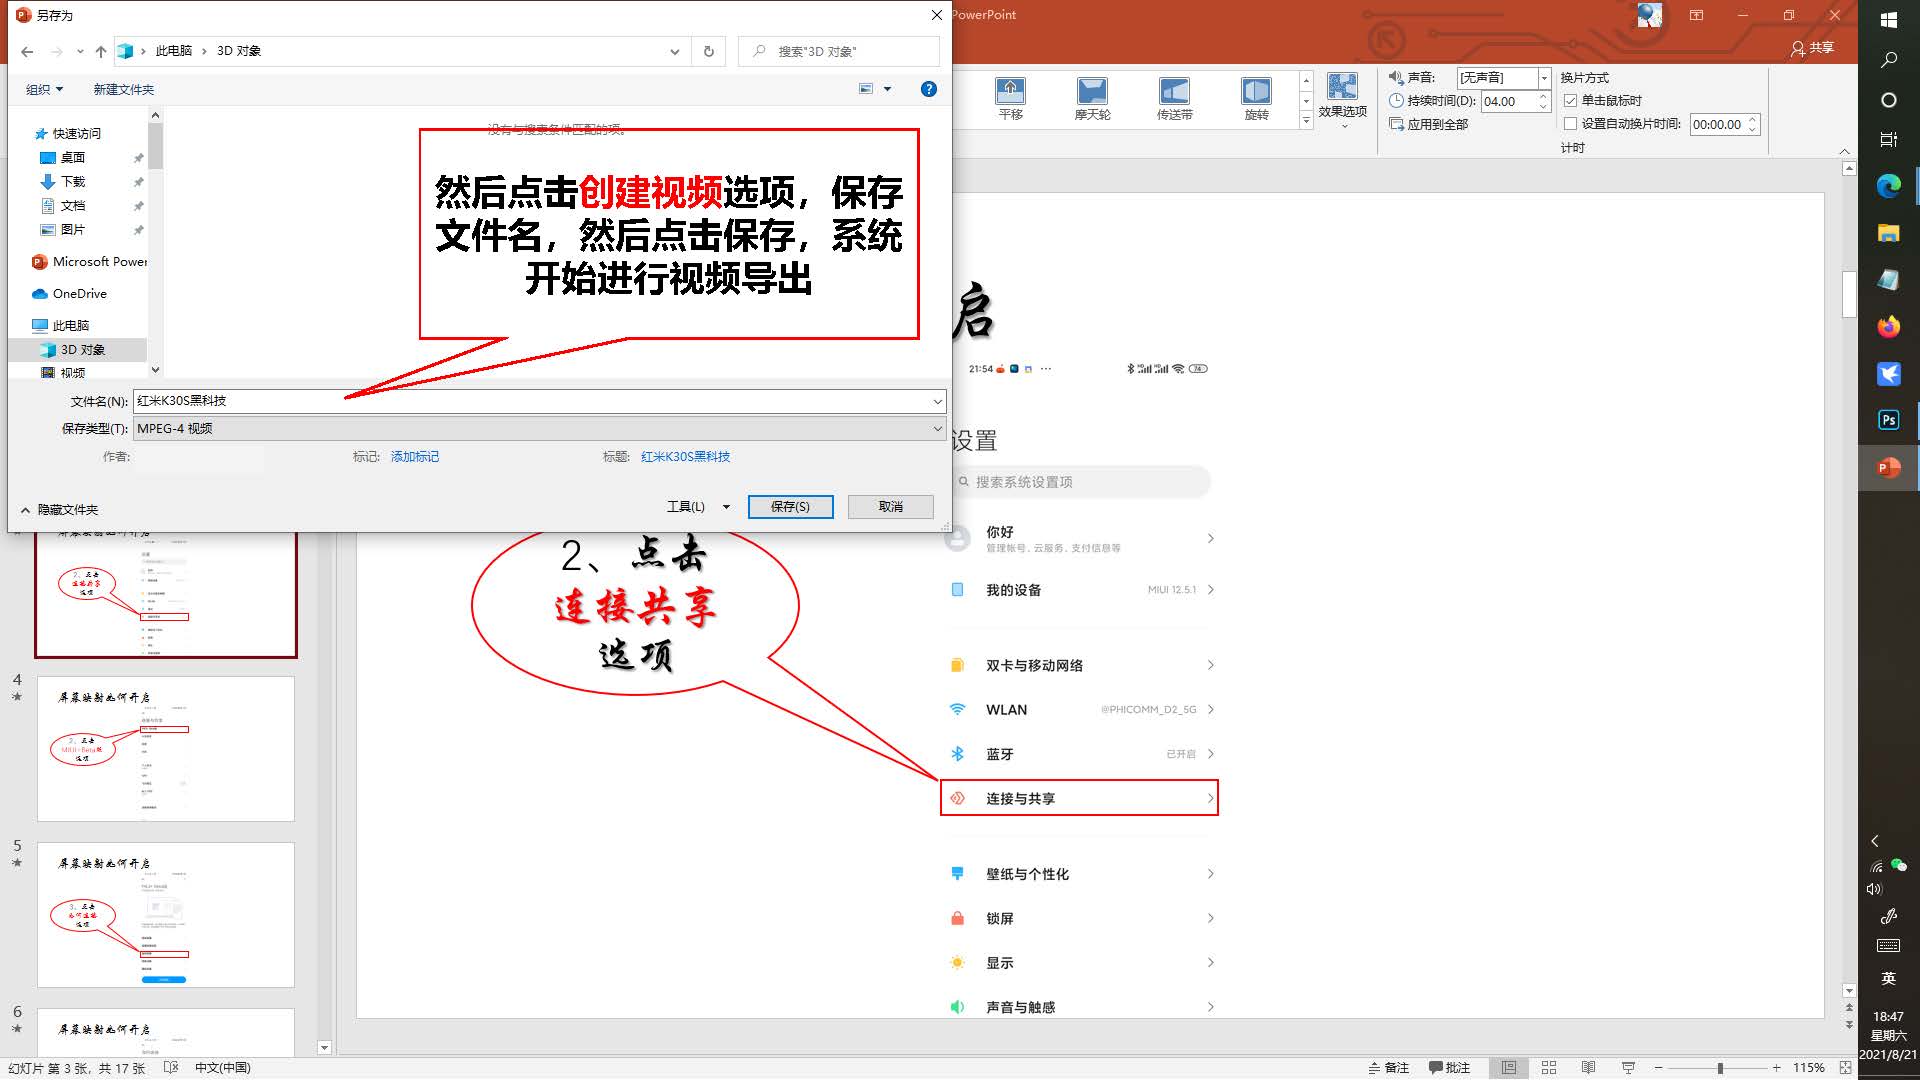Select 桌面 in navigation pane

click(x=73, y=158)
